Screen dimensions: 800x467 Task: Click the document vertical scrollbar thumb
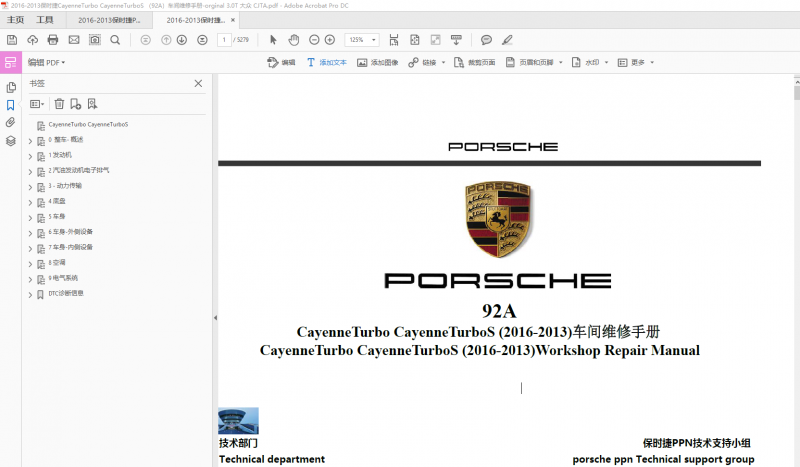click(797, 93)
